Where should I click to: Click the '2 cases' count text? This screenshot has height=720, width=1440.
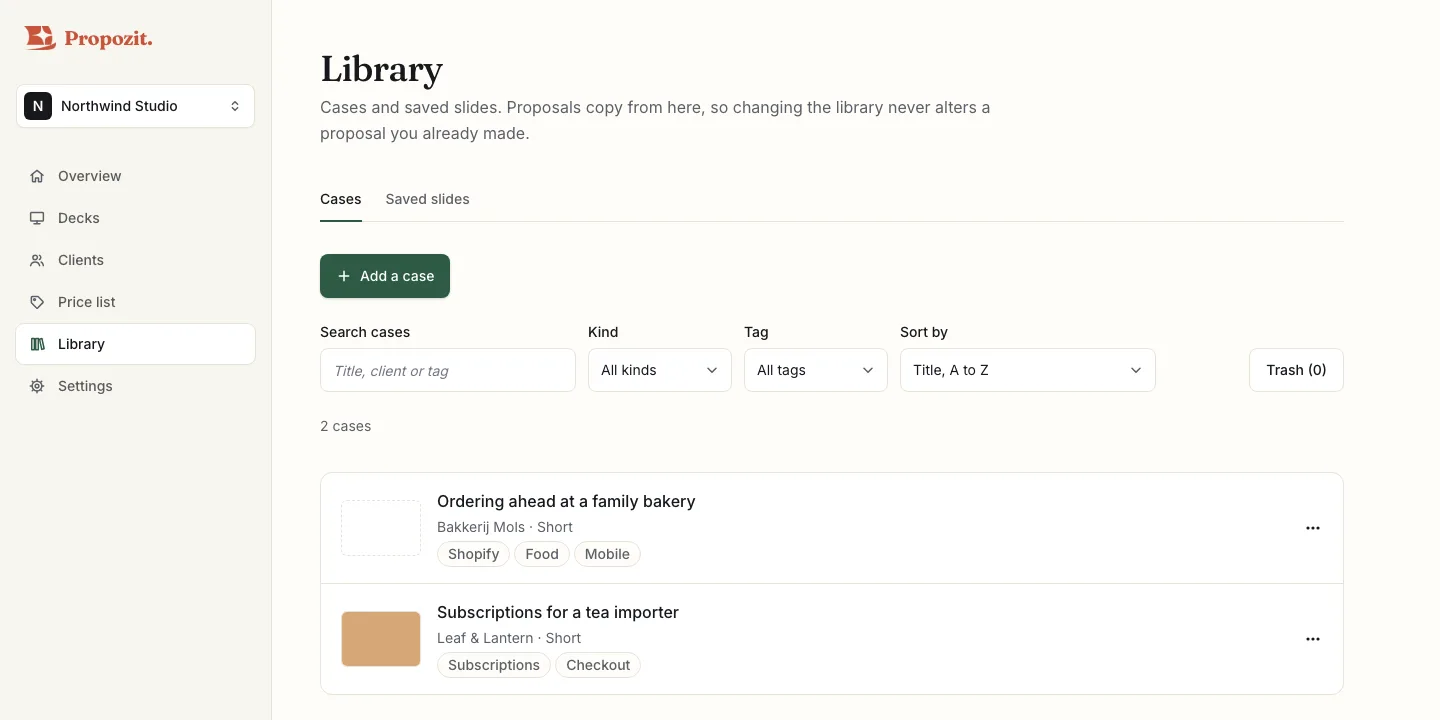(x=345, y=426)
